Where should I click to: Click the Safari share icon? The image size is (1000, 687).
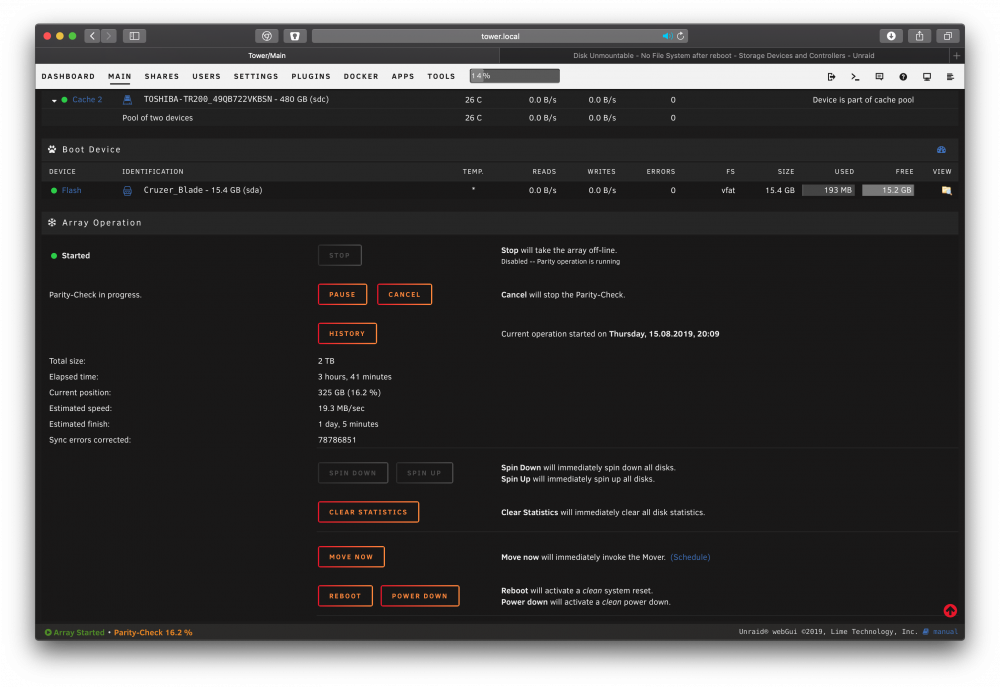[x=919, y=36]
